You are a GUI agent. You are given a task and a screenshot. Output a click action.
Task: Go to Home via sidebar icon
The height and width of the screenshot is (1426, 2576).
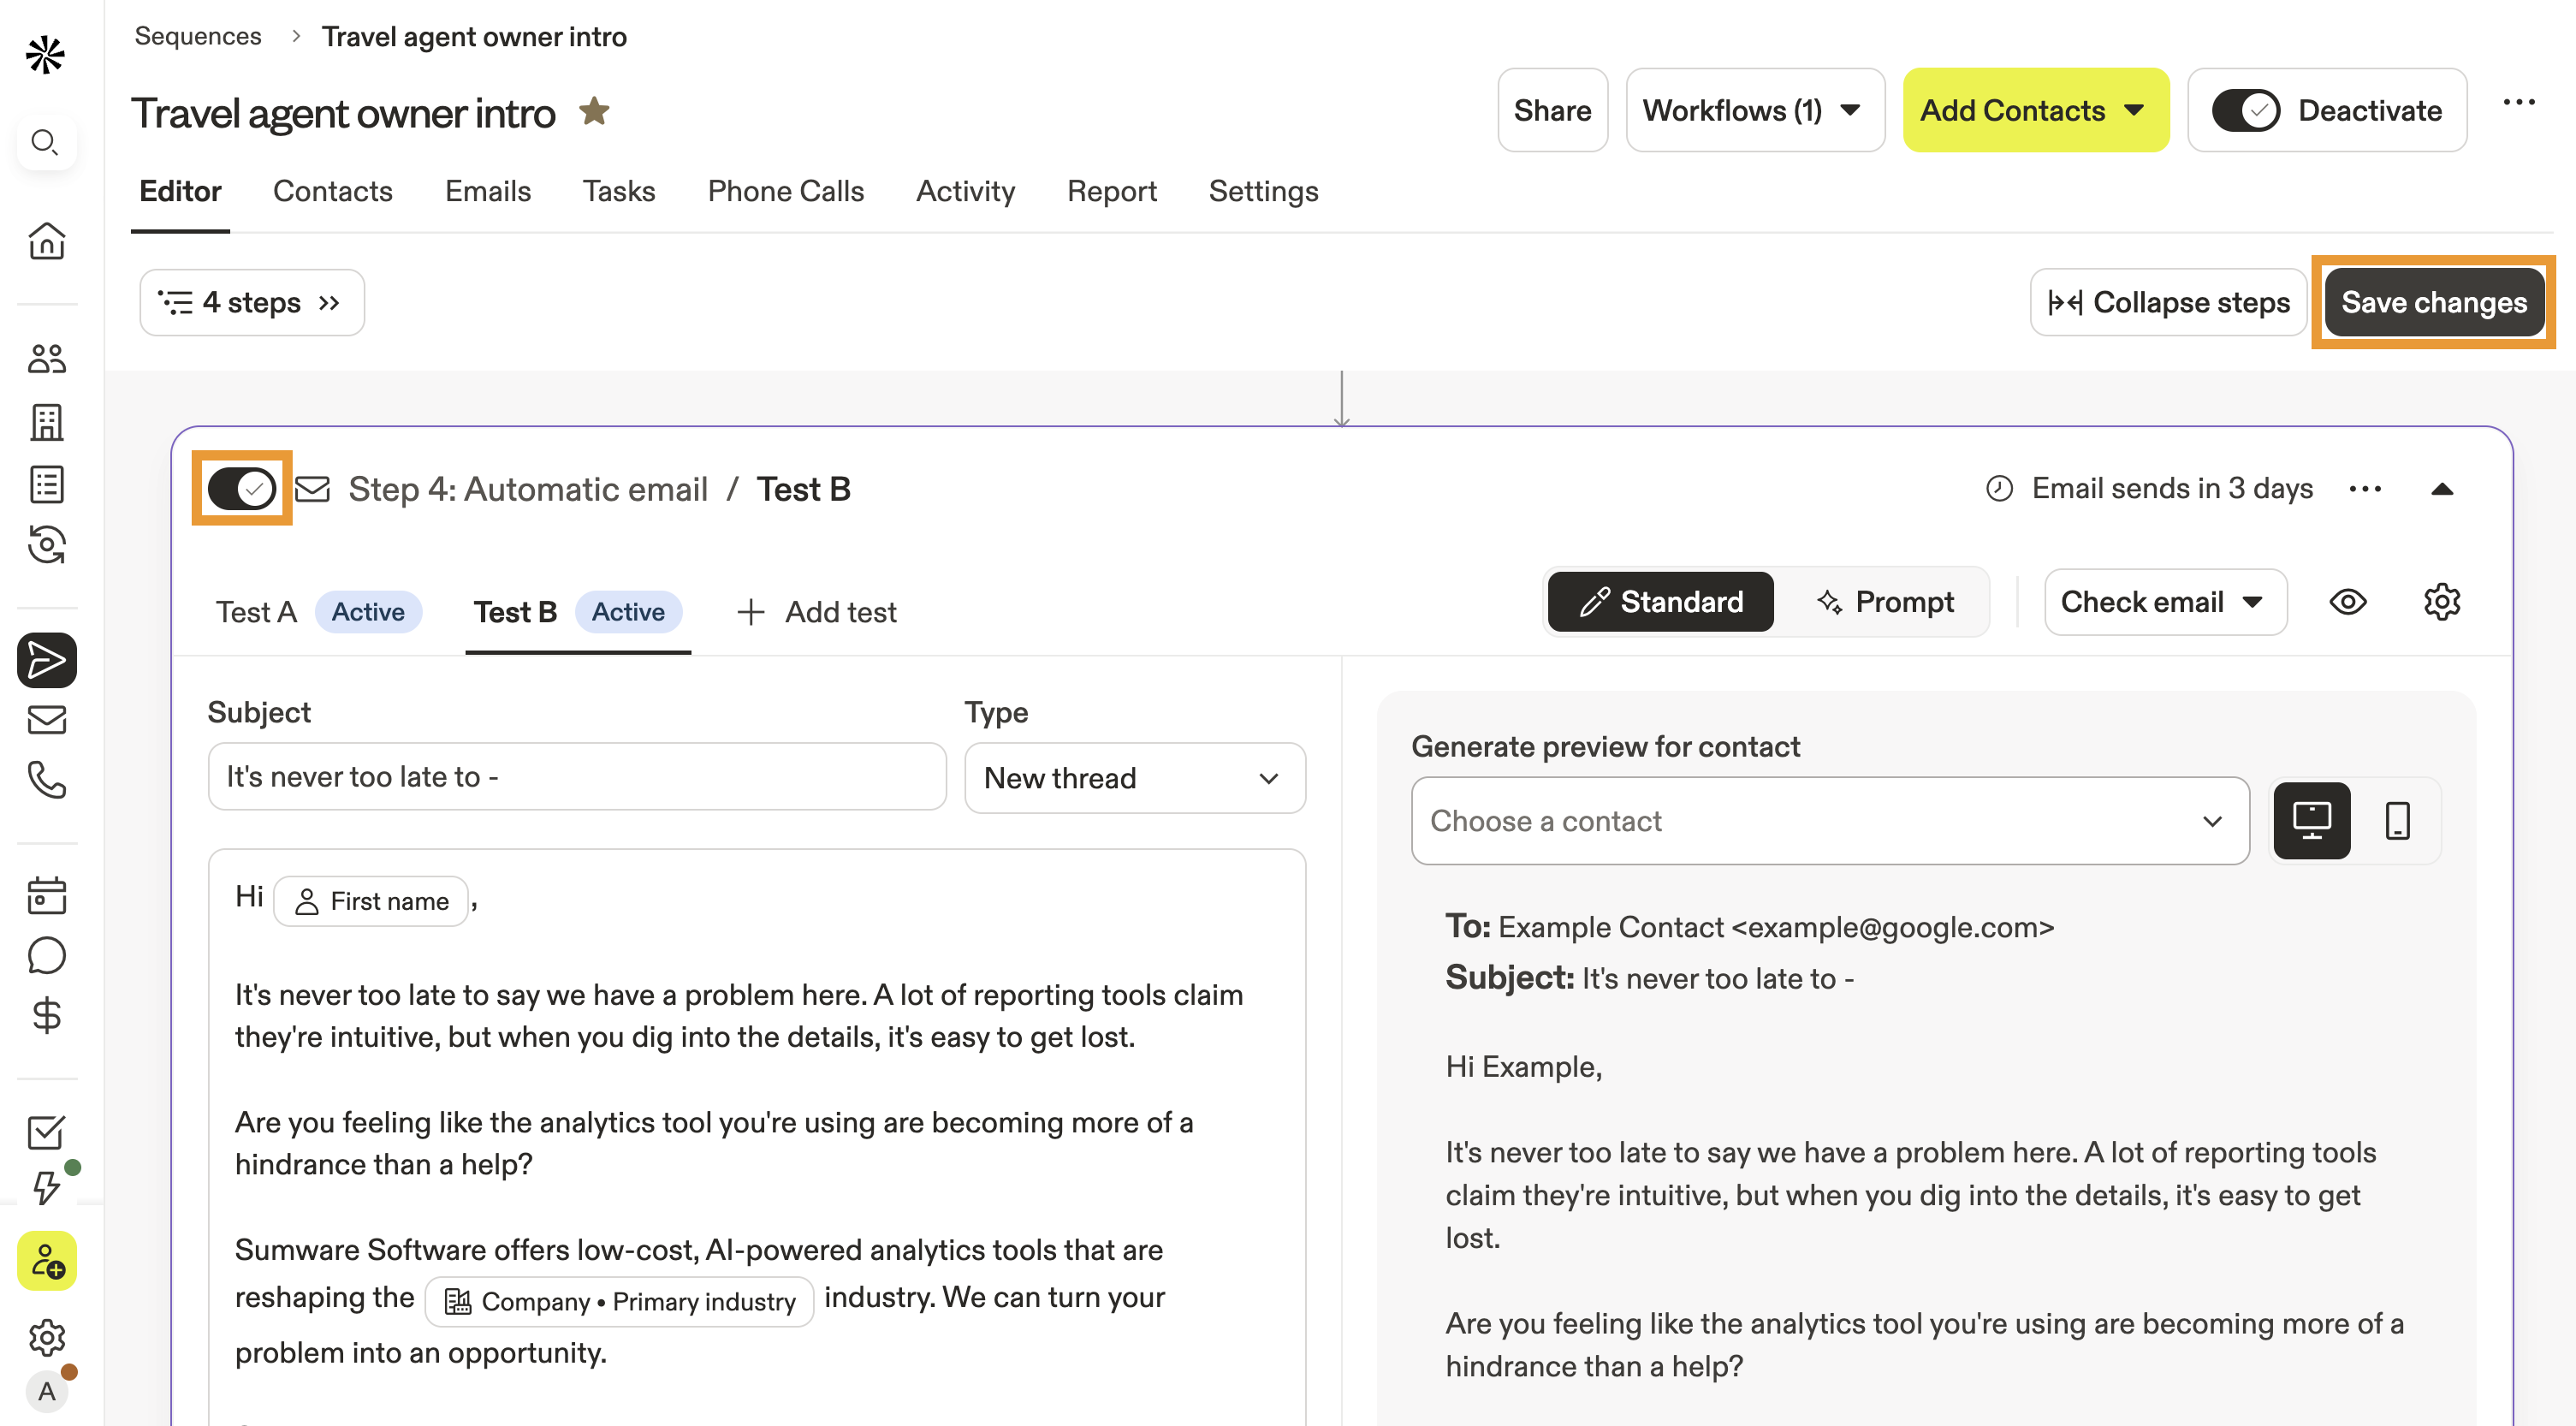[x=46, y=241]
